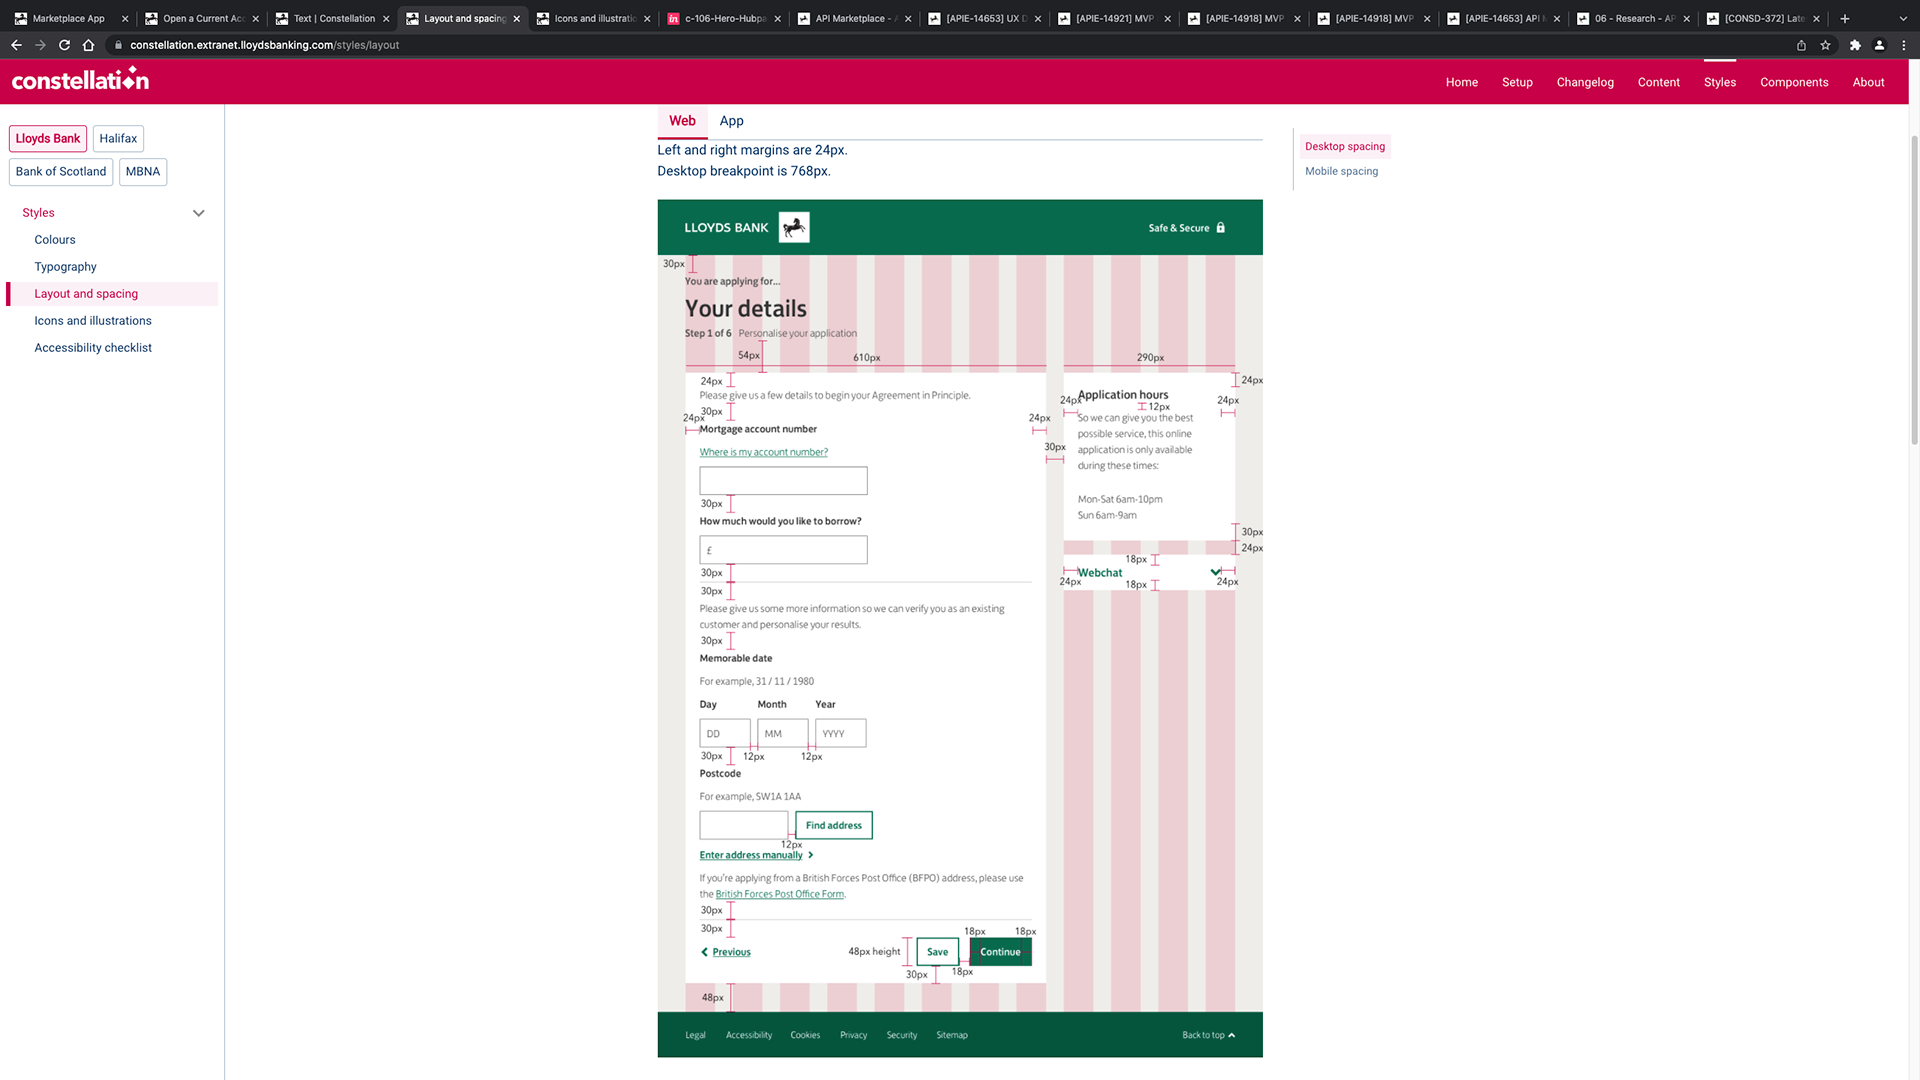Switch to the App tab
This screenshot has width=1920, height=1080.
pos(731,121)
